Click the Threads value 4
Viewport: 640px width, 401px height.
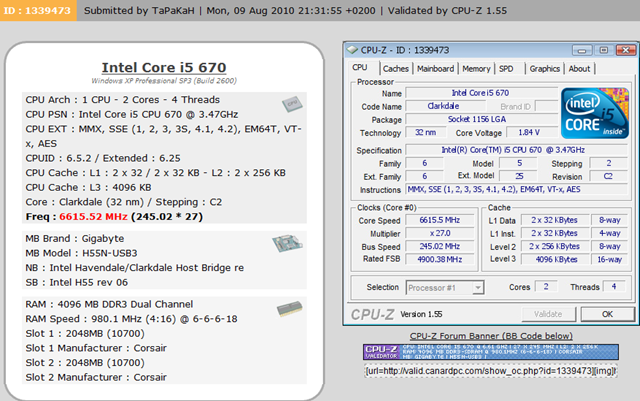(x=614, y=287)
